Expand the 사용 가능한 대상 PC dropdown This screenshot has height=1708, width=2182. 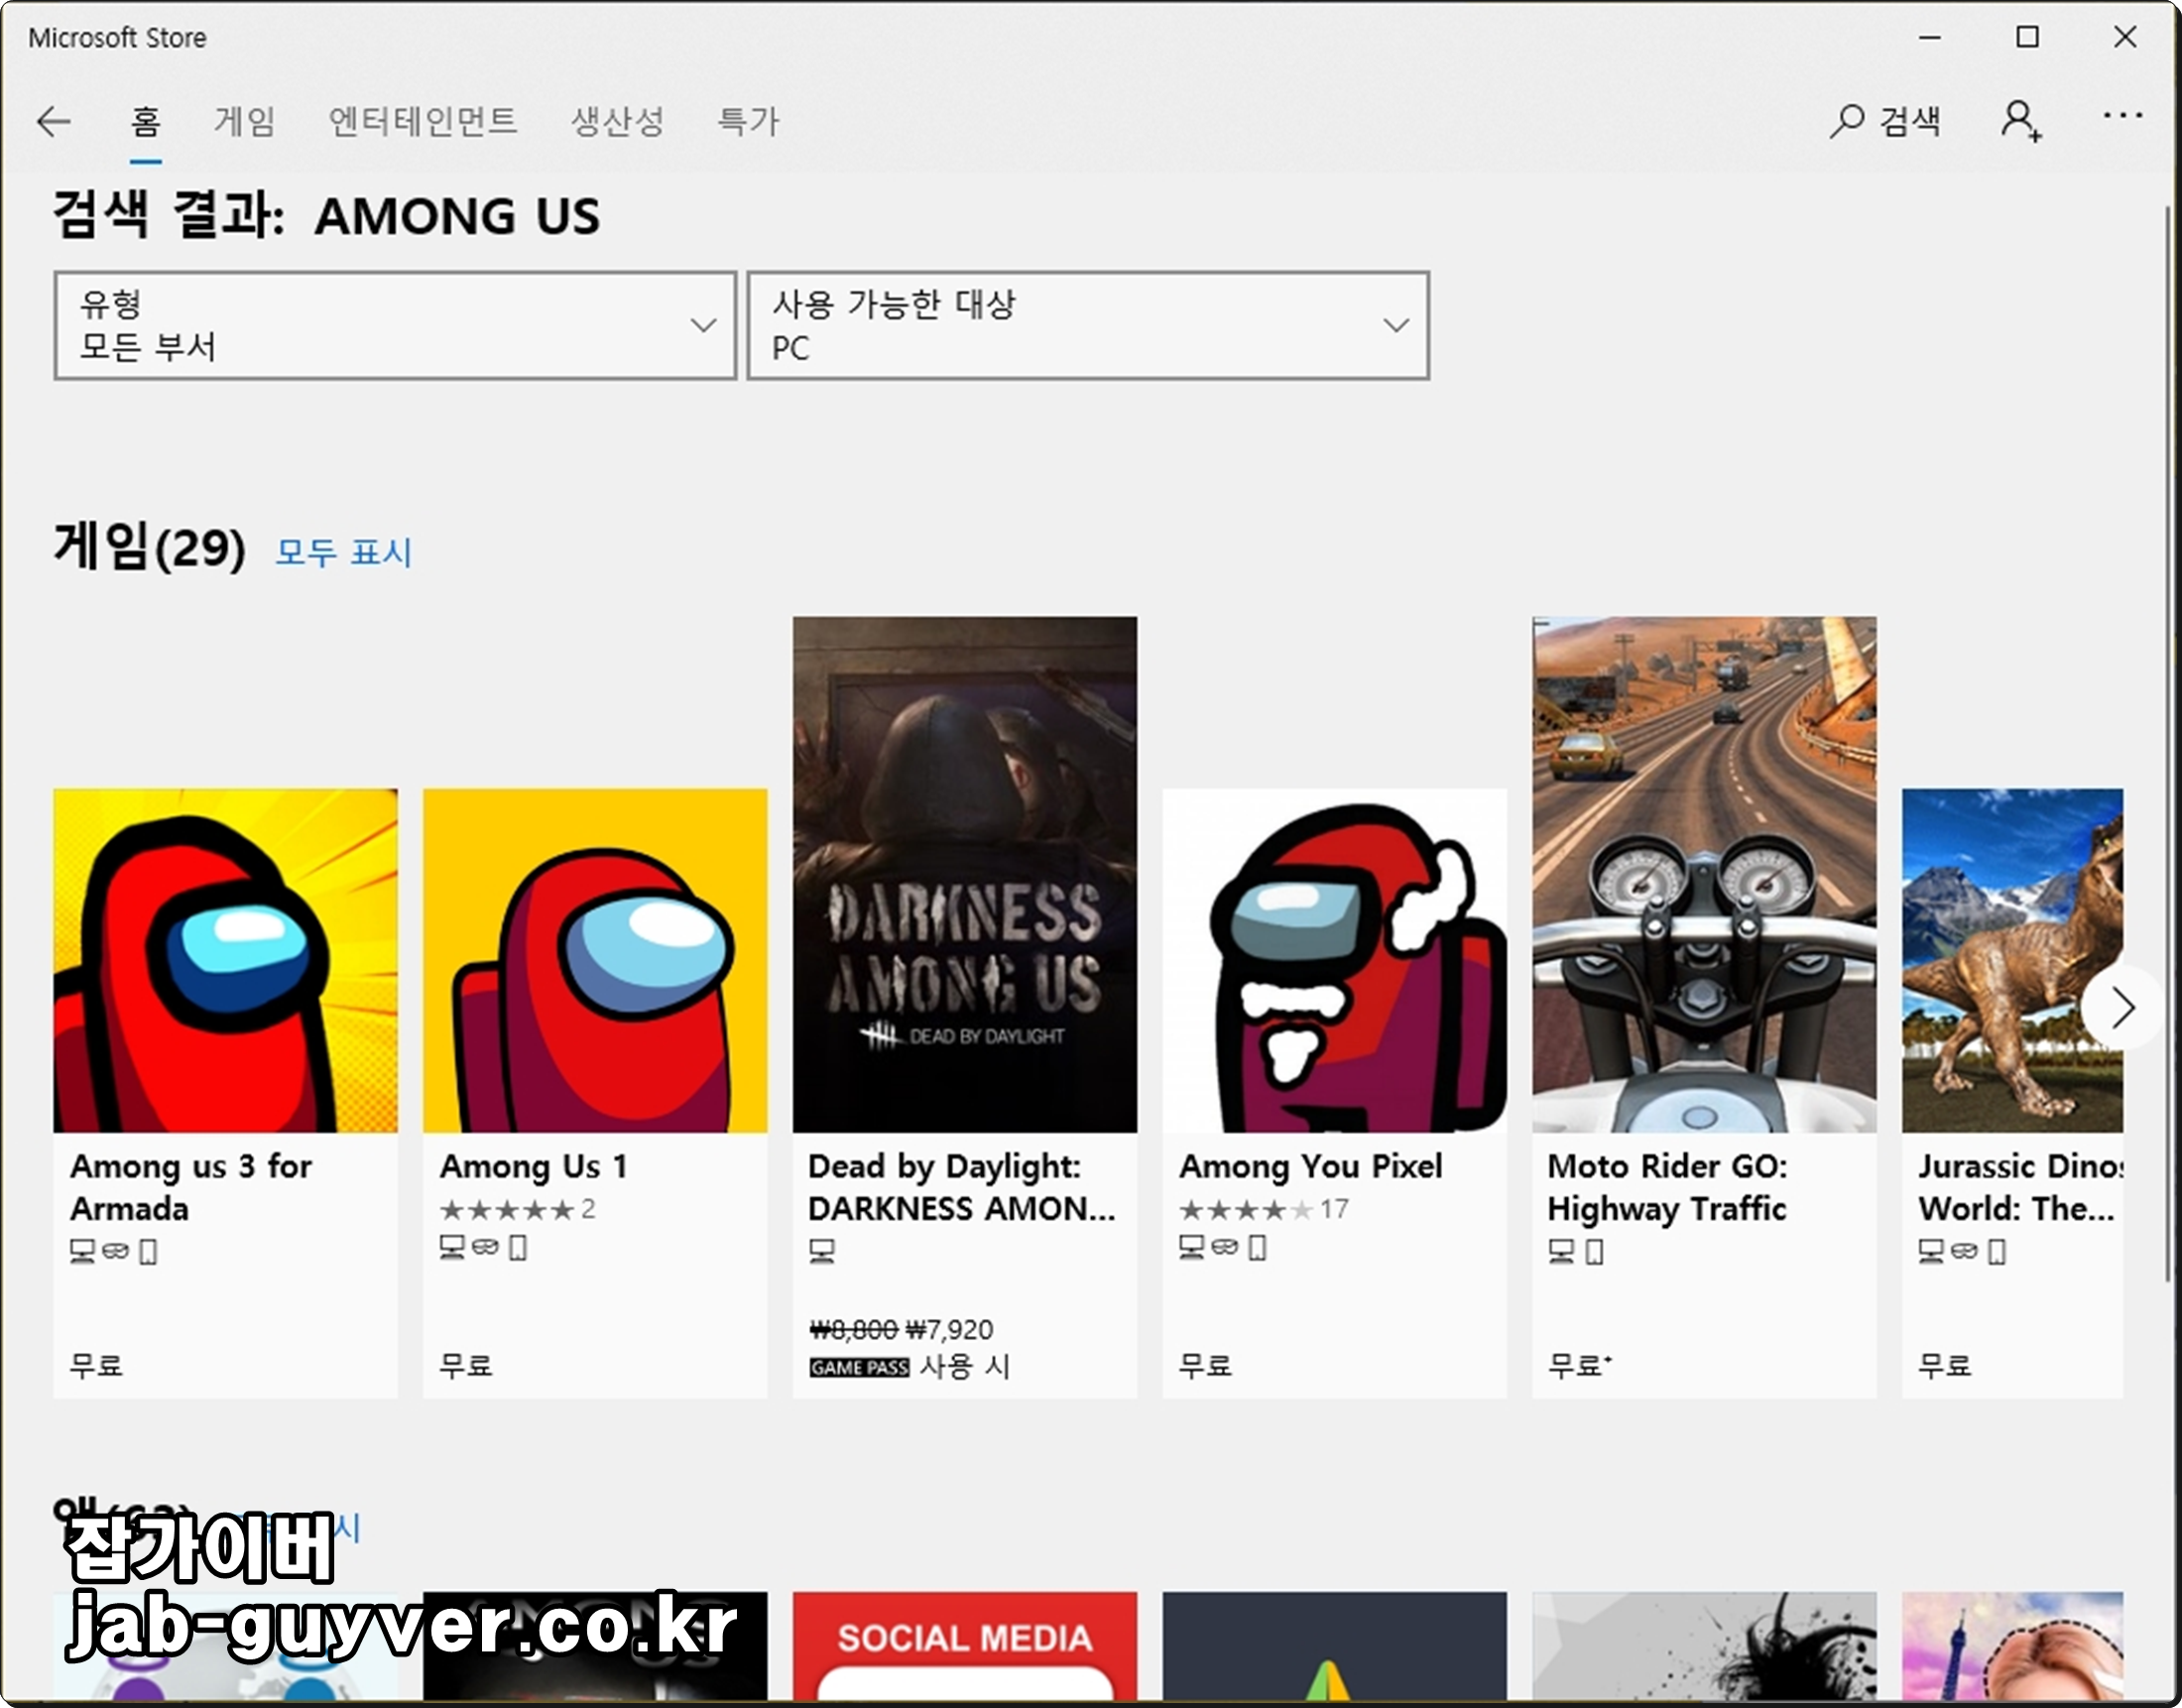1088,326
